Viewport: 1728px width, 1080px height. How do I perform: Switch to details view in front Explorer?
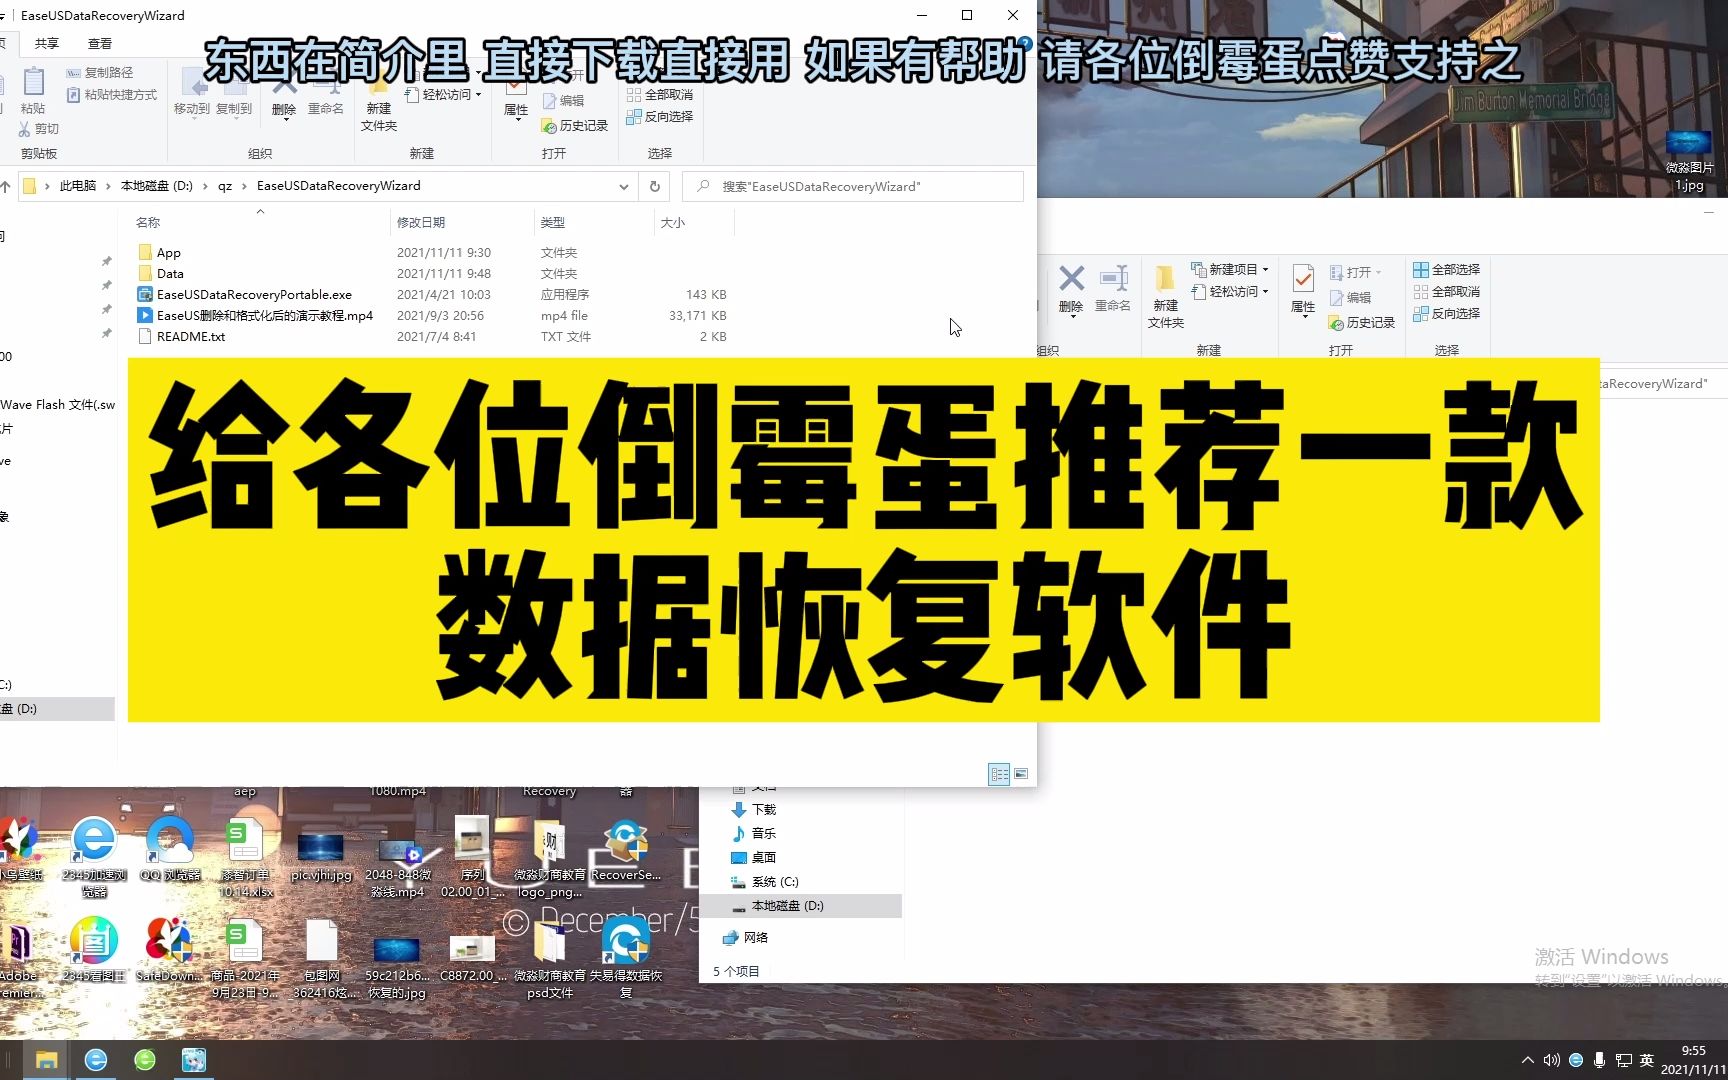[x=999, y=774]
